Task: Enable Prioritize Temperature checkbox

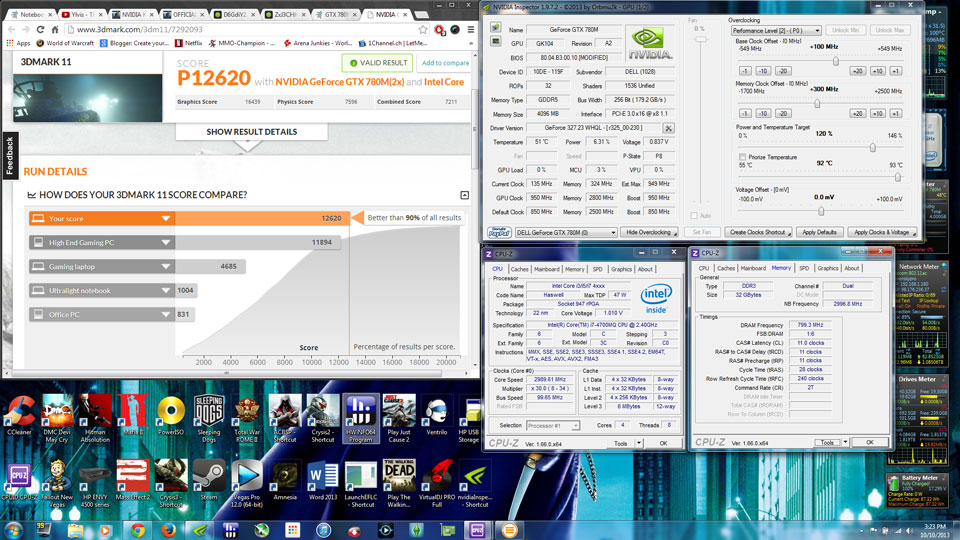Action: pos(742,157)
